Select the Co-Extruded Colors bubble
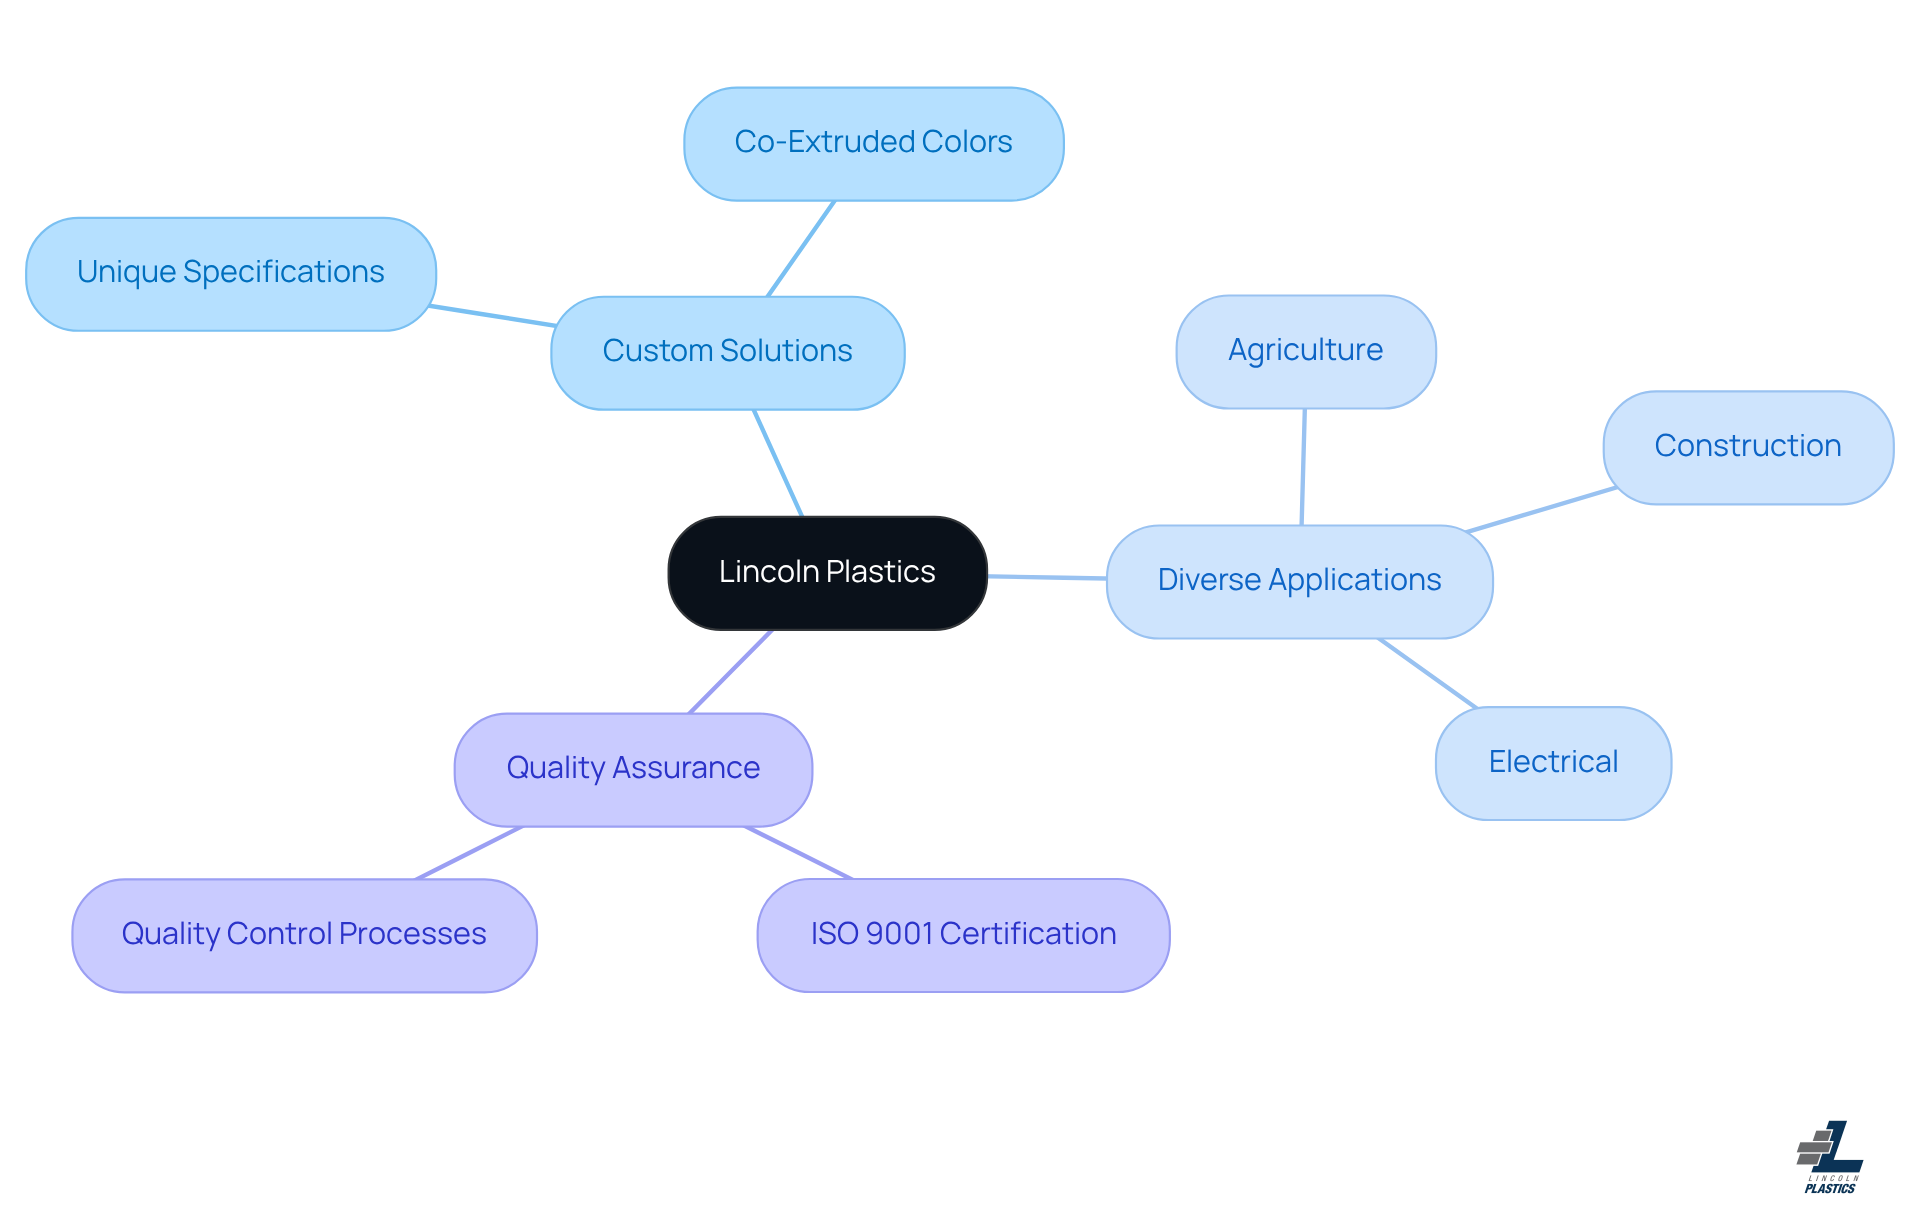 pyautogui.click(x=873, y=143)
